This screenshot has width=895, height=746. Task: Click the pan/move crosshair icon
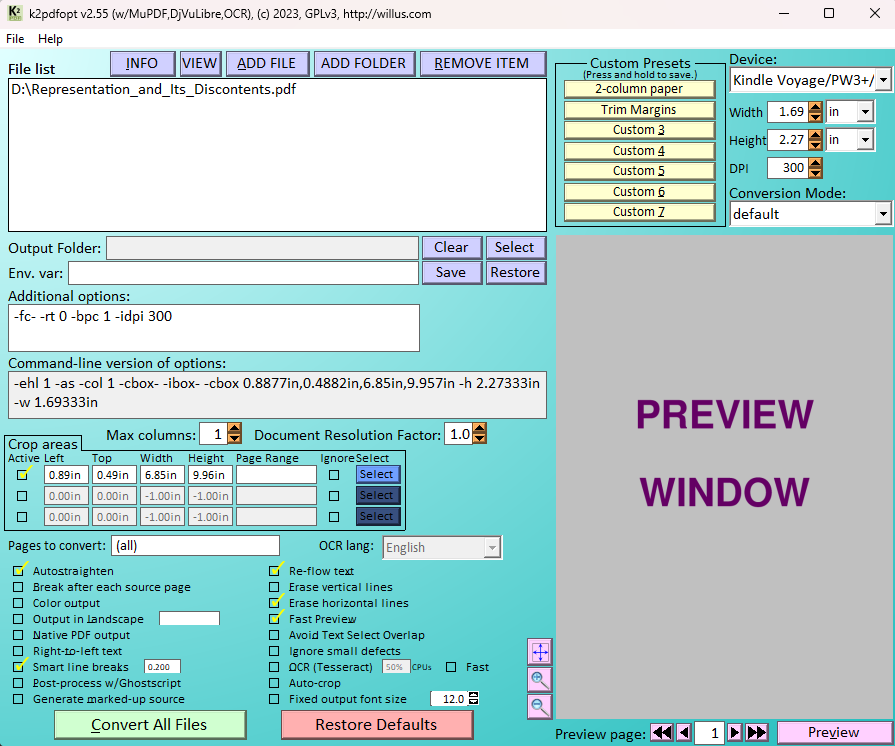pos(539,652)
